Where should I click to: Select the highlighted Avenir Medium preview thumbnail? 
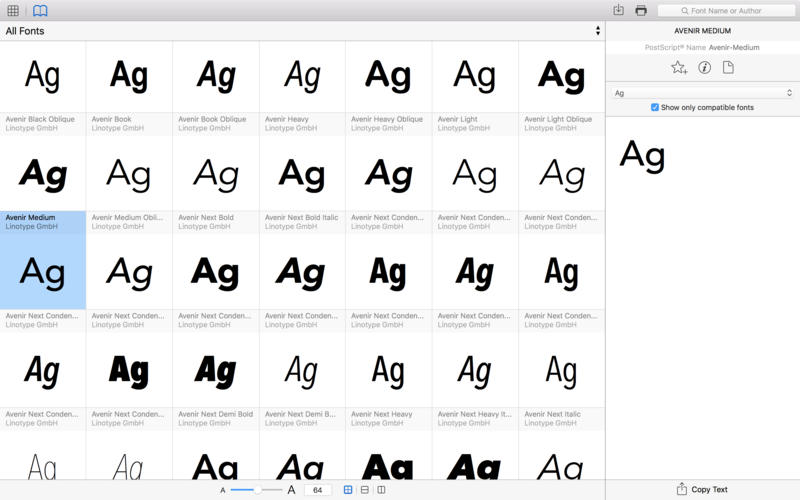coord(43,271)
